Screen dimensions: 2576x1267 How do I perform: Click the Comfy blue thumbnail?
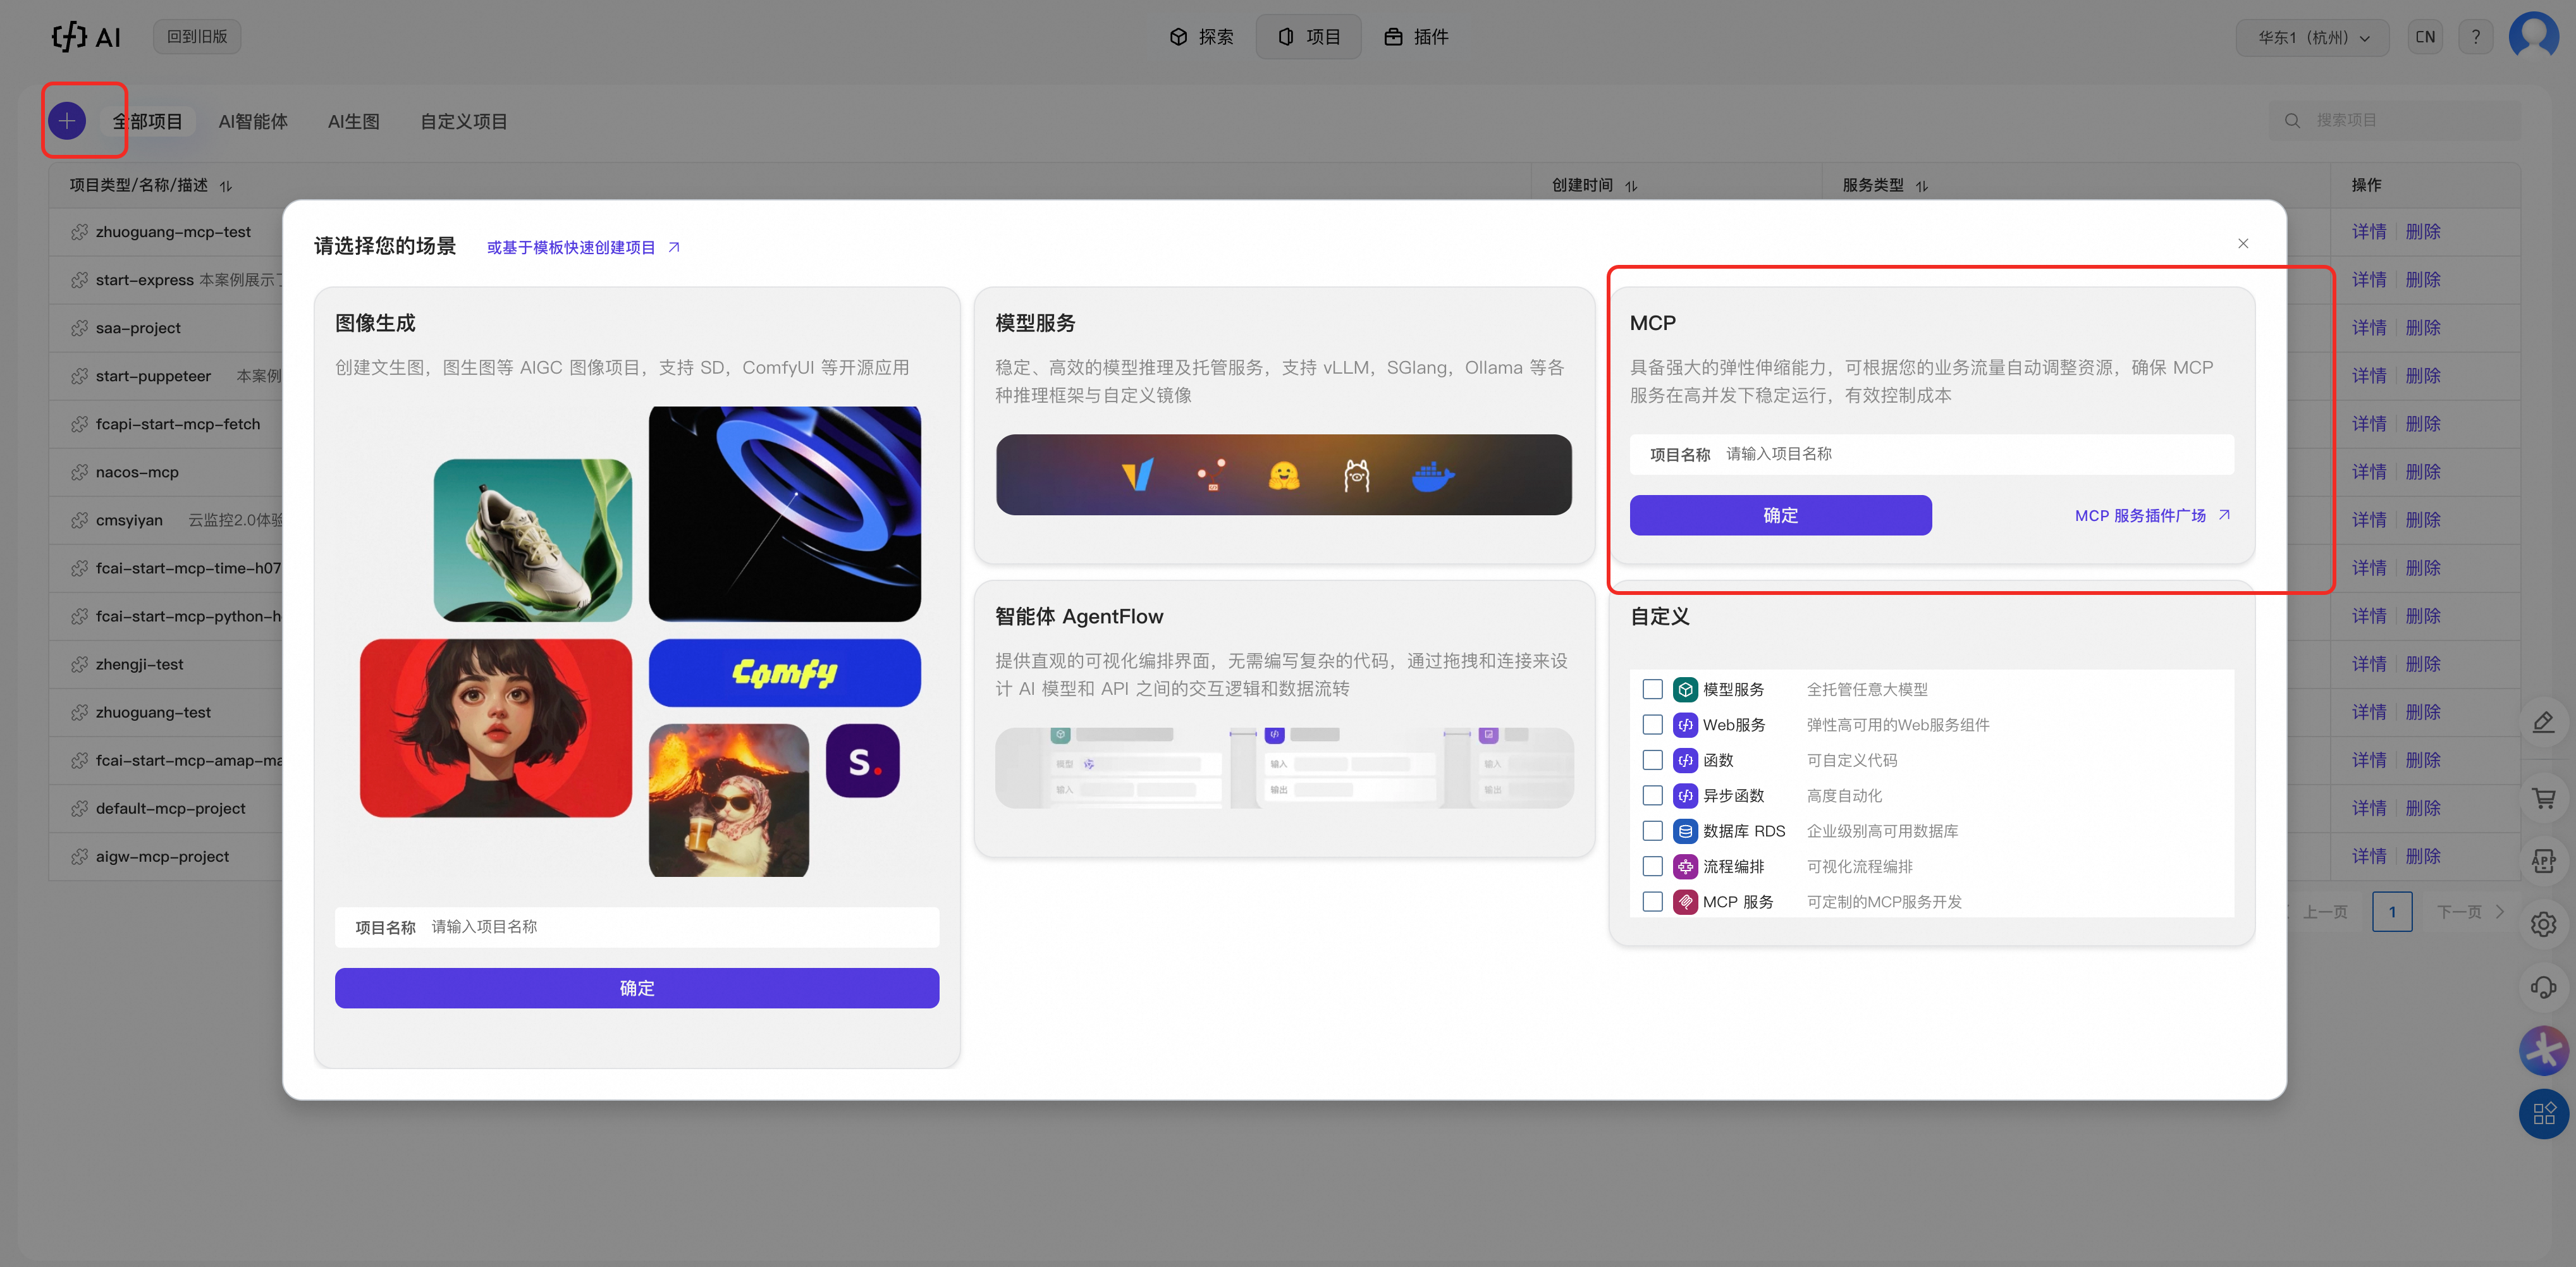784,673
